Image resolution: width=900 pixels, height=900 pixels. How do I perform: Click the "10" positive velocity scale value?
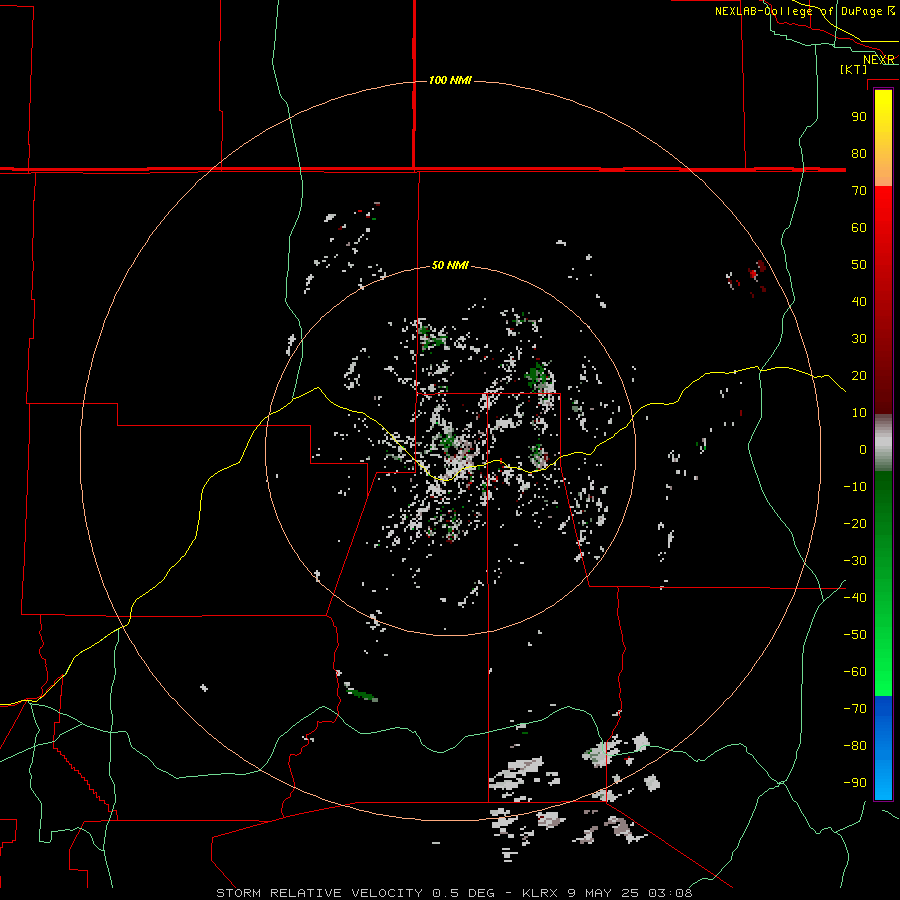859,413
